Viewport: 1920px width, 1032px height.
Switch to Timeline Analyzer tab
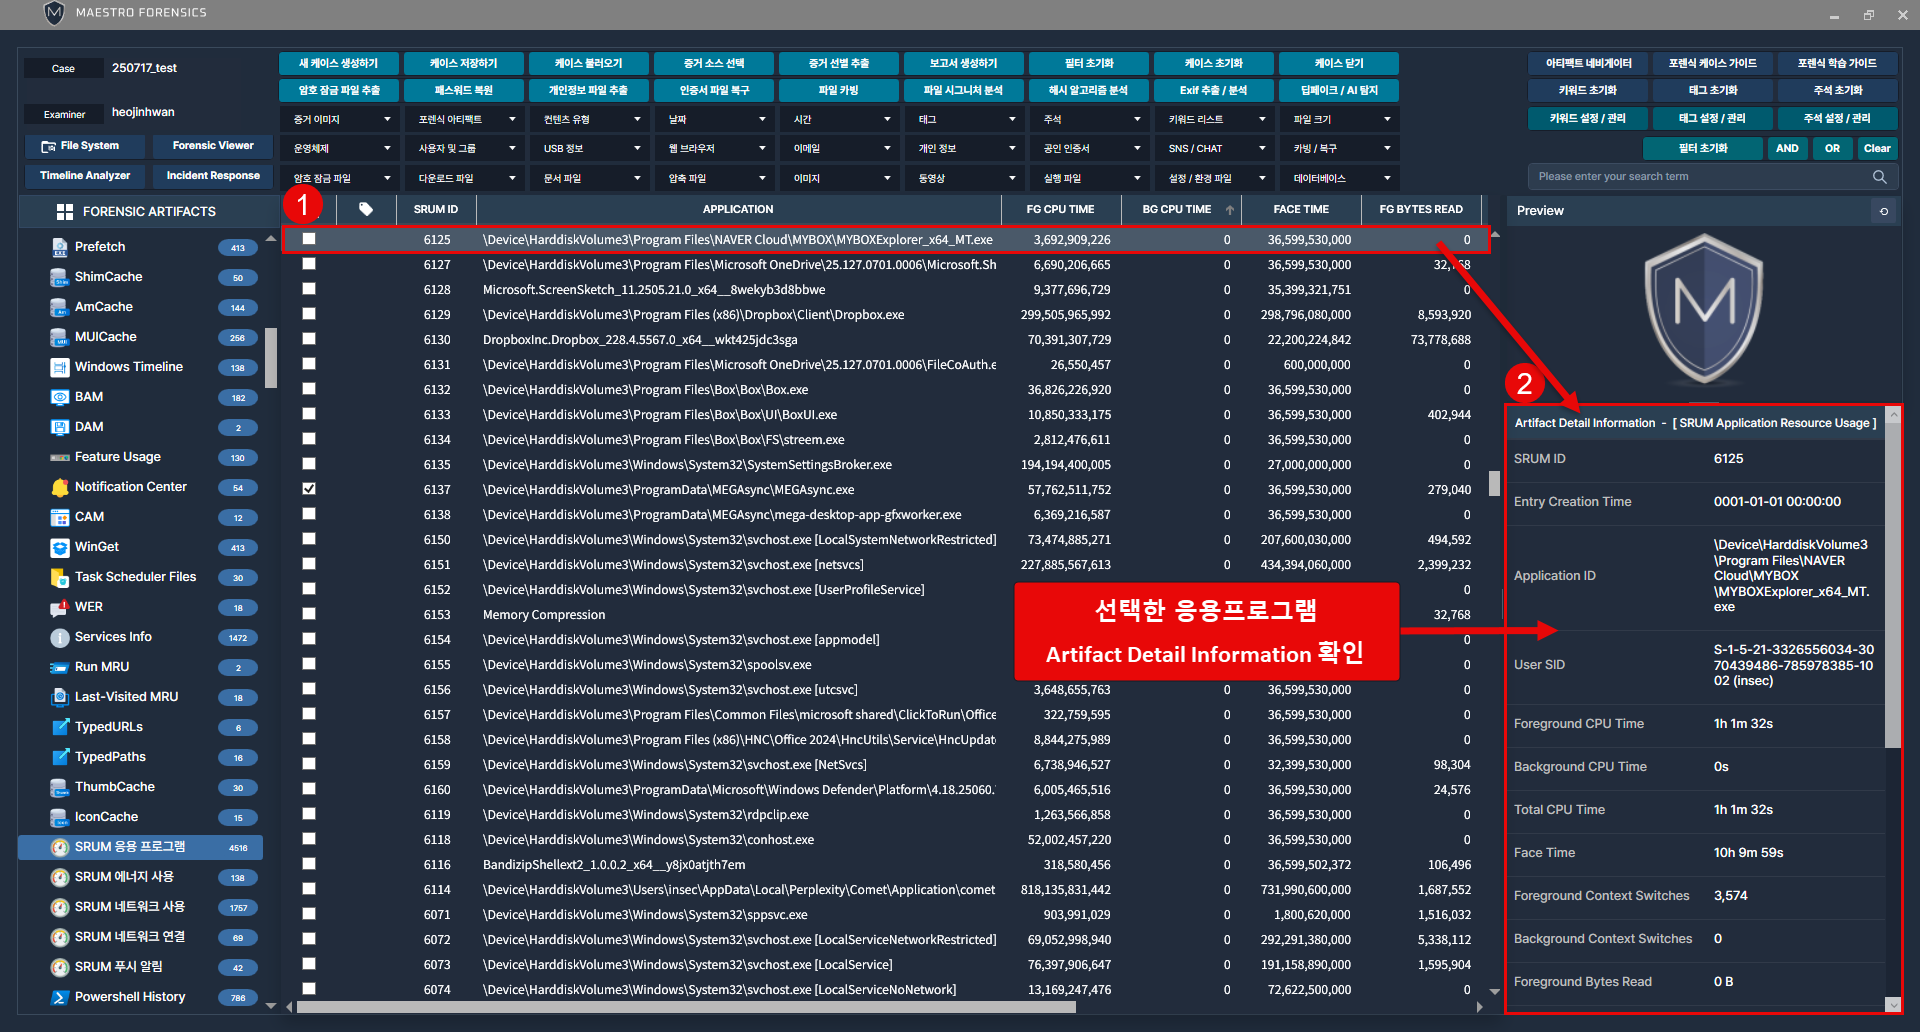coord(85,176)
